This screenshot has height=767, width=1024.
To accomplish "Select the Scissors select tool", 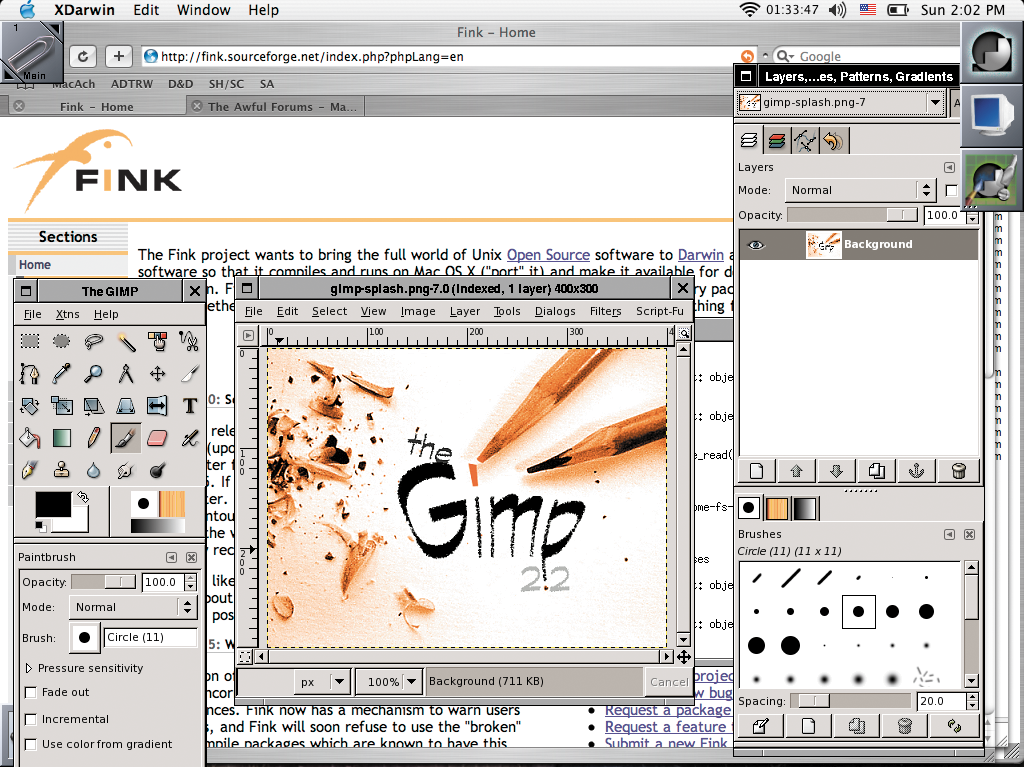I will [x=189, y=341].
